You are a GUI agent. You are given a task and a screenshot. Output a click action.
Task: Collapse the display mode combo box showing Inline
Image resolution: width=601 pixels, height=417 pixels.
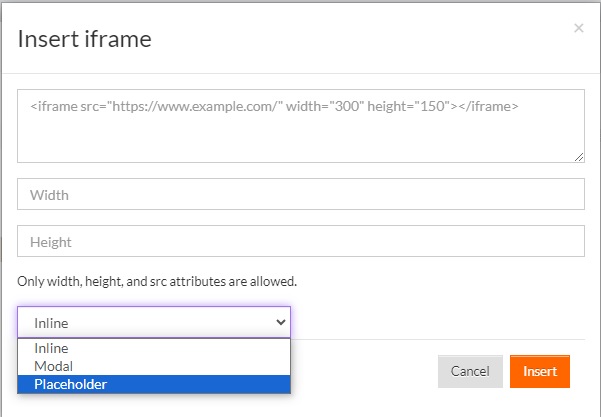click(154, 322)
